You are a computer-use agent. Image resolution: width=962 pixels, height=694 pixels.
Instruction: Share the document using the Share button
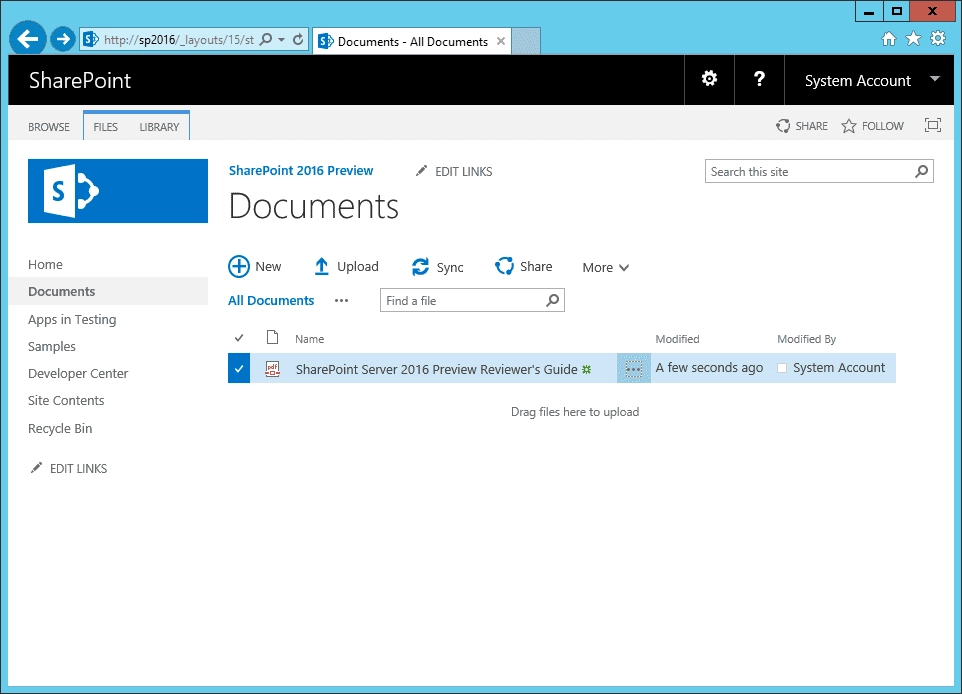click(x=523, y=266)
